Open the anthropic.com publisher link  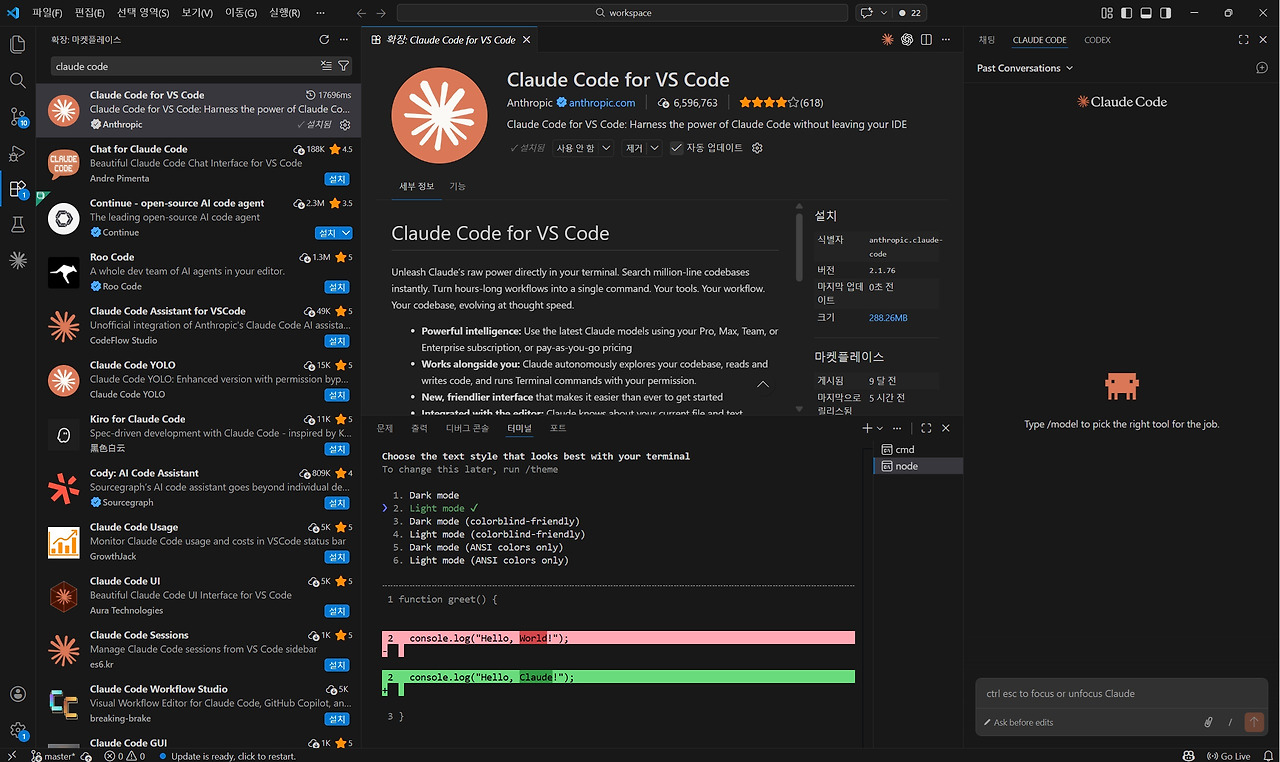pos(602,103)
